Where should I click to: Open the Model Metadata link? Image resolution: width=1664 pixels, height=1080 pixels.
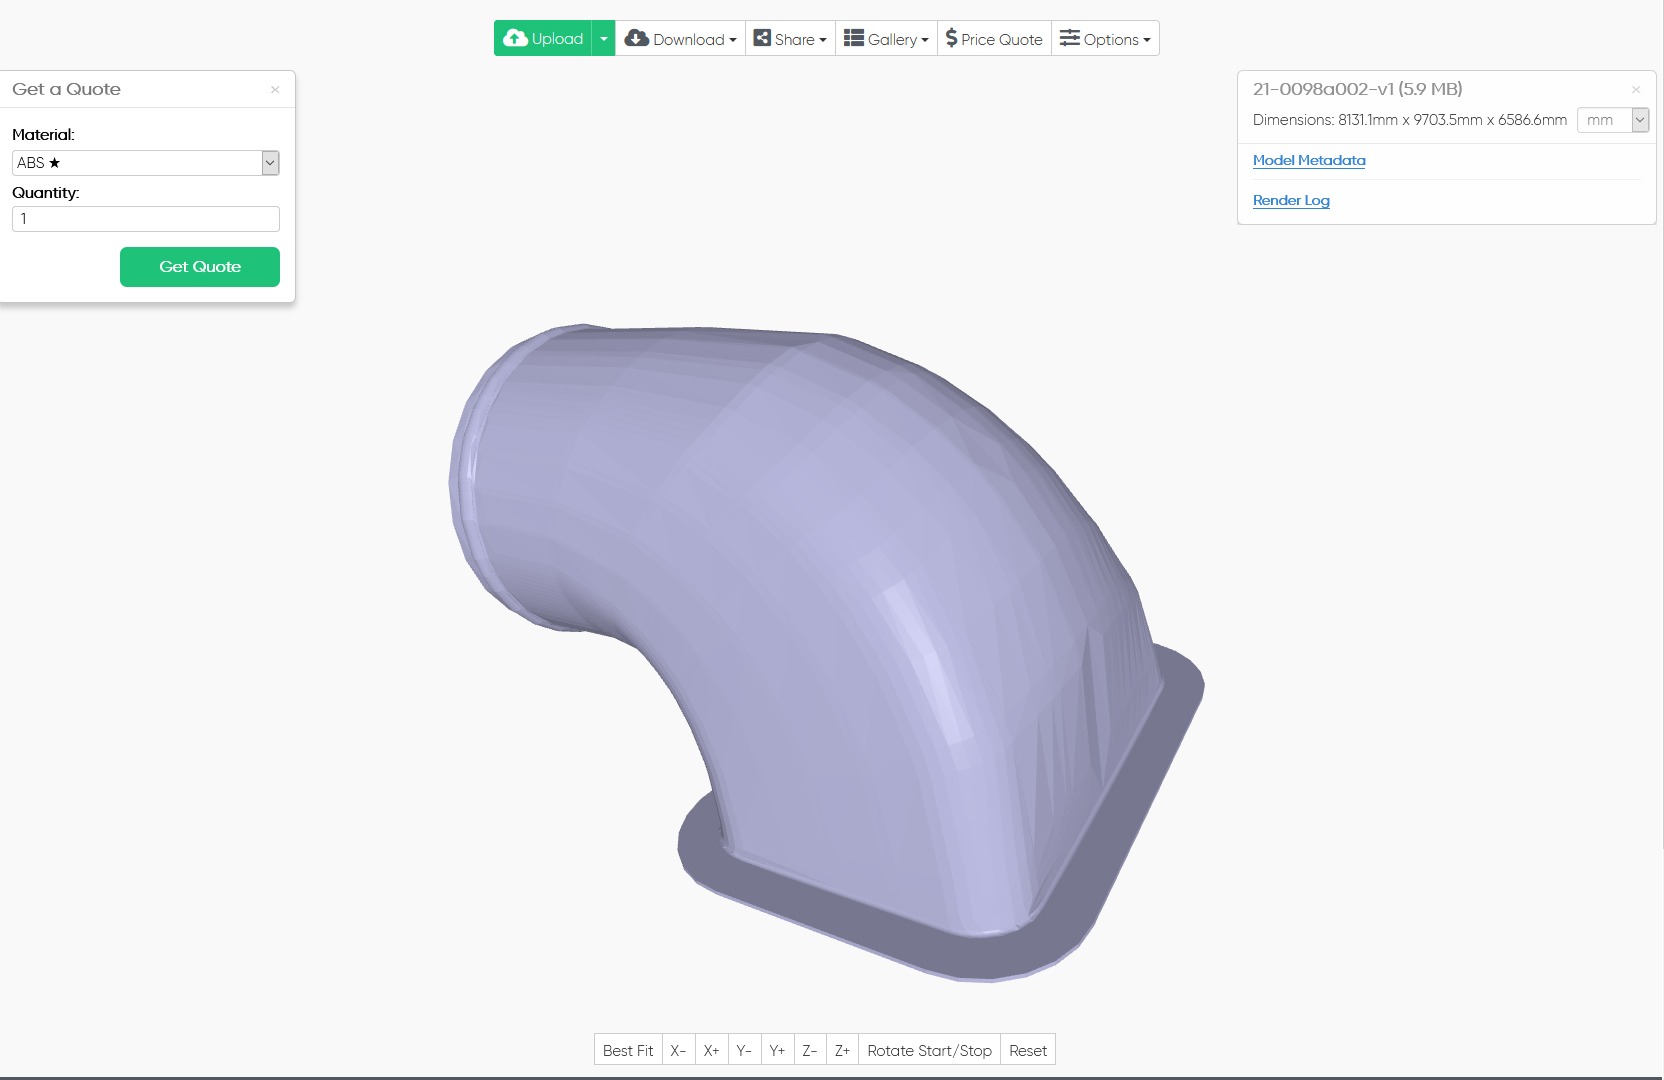point(1308,160)
